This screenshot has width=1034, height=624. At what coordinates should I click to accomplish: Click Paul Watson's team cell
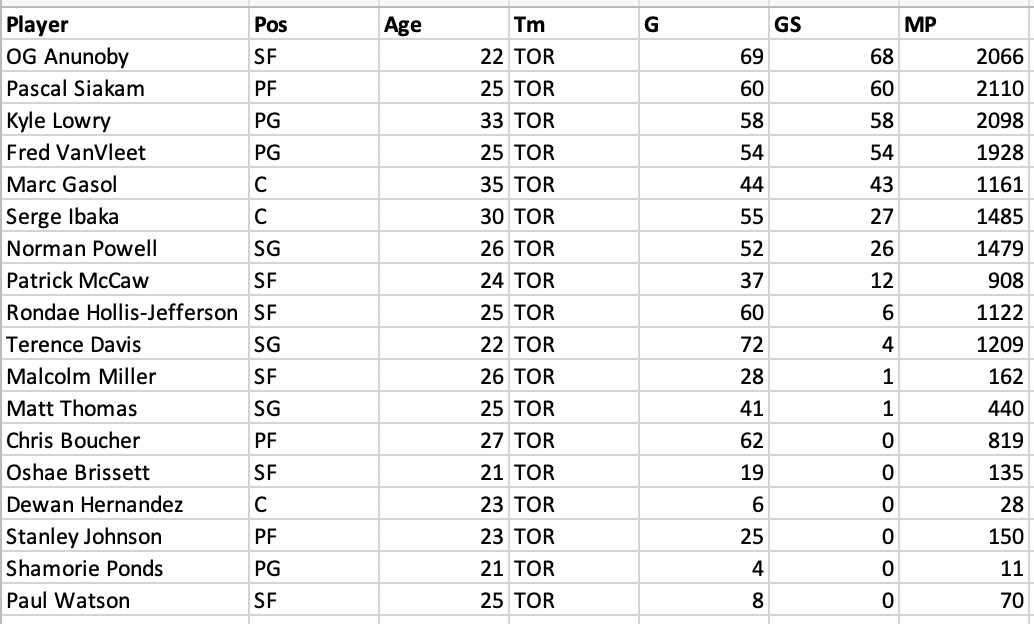(x=574, y=600)
